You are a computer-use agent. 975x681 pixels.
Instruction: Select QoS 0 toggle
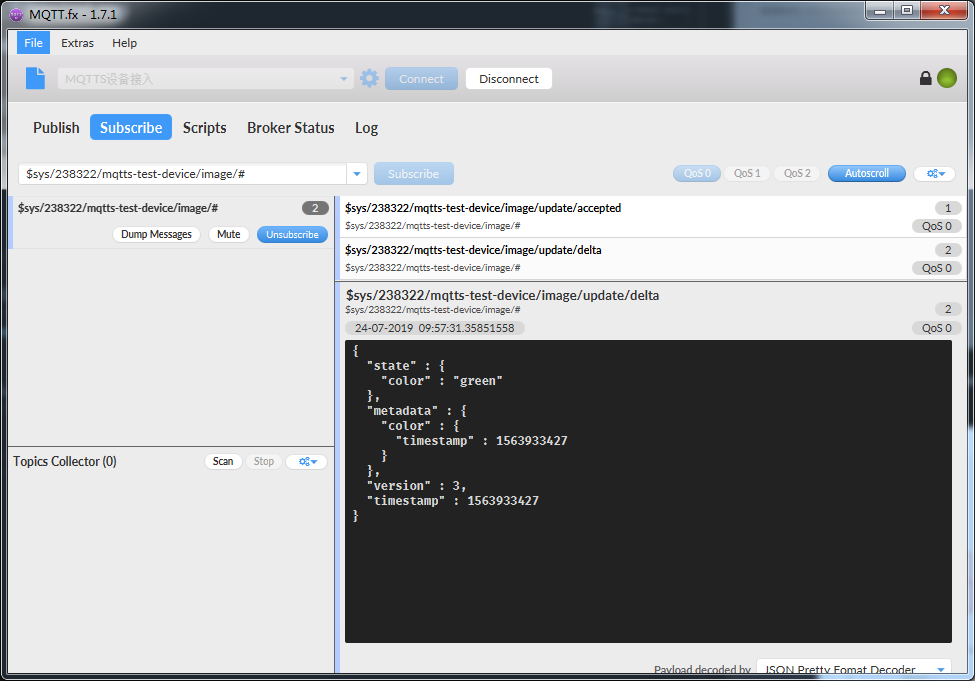[697, 174]
